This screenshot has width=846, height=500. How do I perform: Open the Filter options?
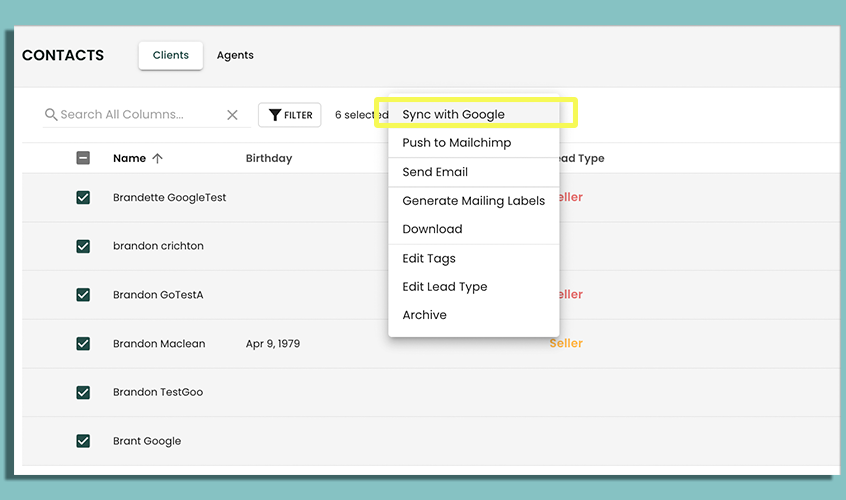tap(289, 115)
